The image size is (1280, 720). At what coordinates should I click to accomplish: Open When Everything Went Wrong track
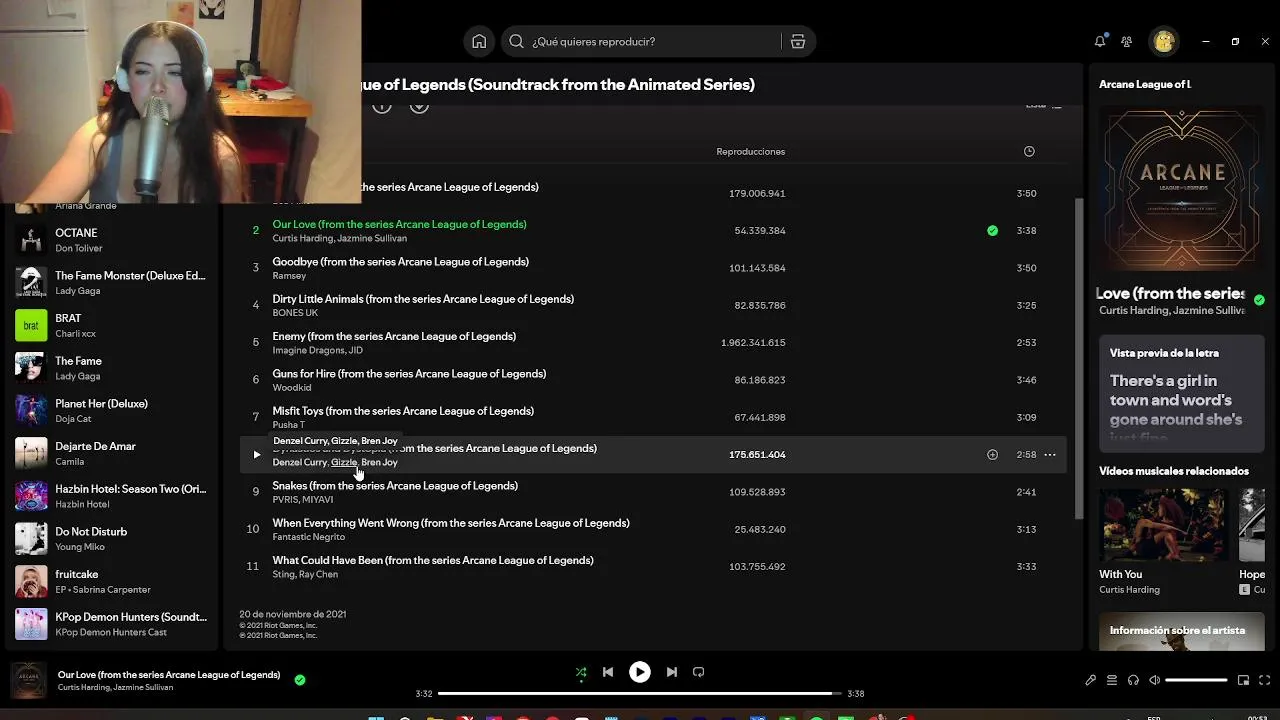pos(451,523)
